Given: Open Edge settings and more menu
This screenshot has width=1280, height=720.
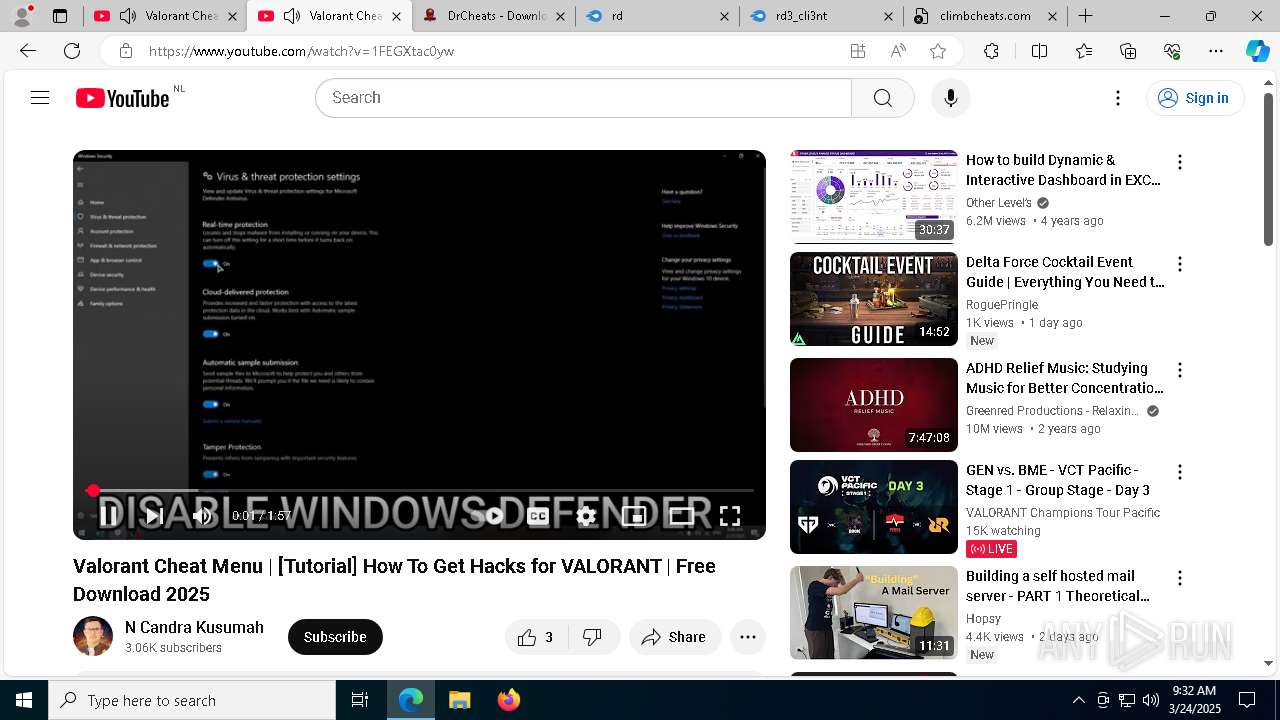Looking at the screenshot, I should 1216,51.
